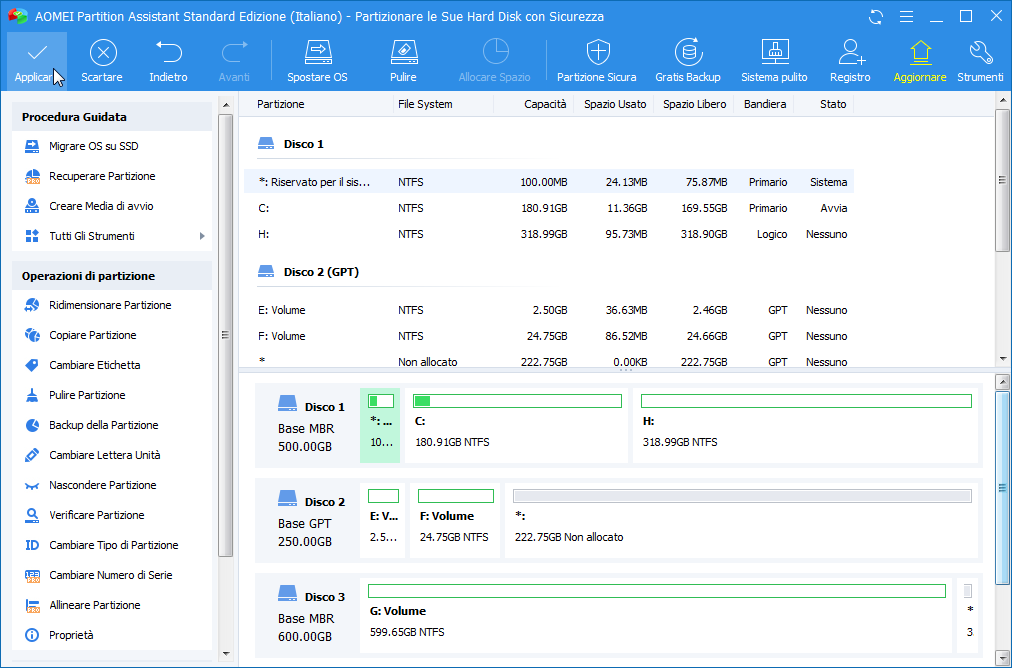
Task: Click Cambiare Lettera Unità option
Action: point(104,455)
